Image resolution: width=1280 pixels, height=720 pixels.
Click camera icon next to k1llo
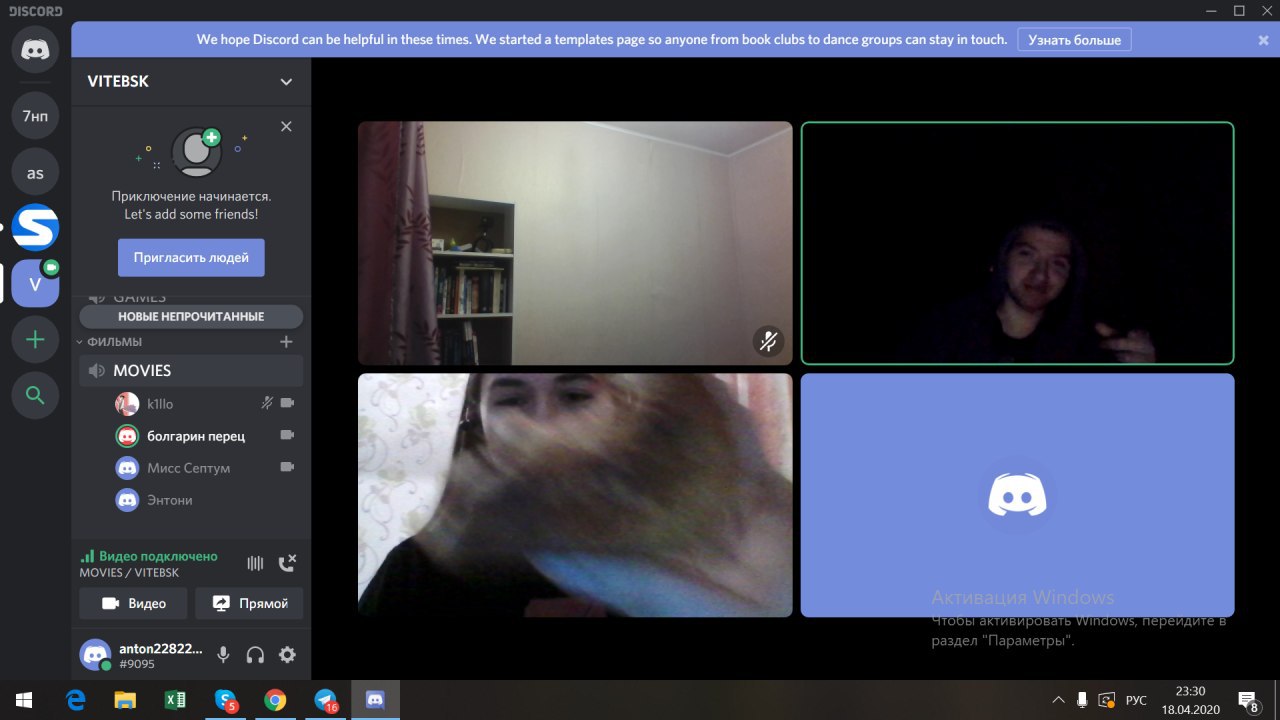coord(288,403)
